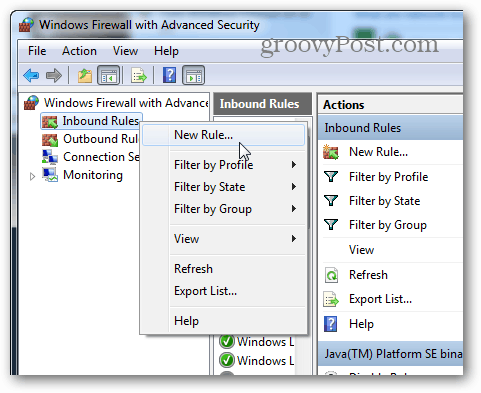Click the New Rule icon in Actions pane
Viewport: 481px width, 393px height.
331,152
